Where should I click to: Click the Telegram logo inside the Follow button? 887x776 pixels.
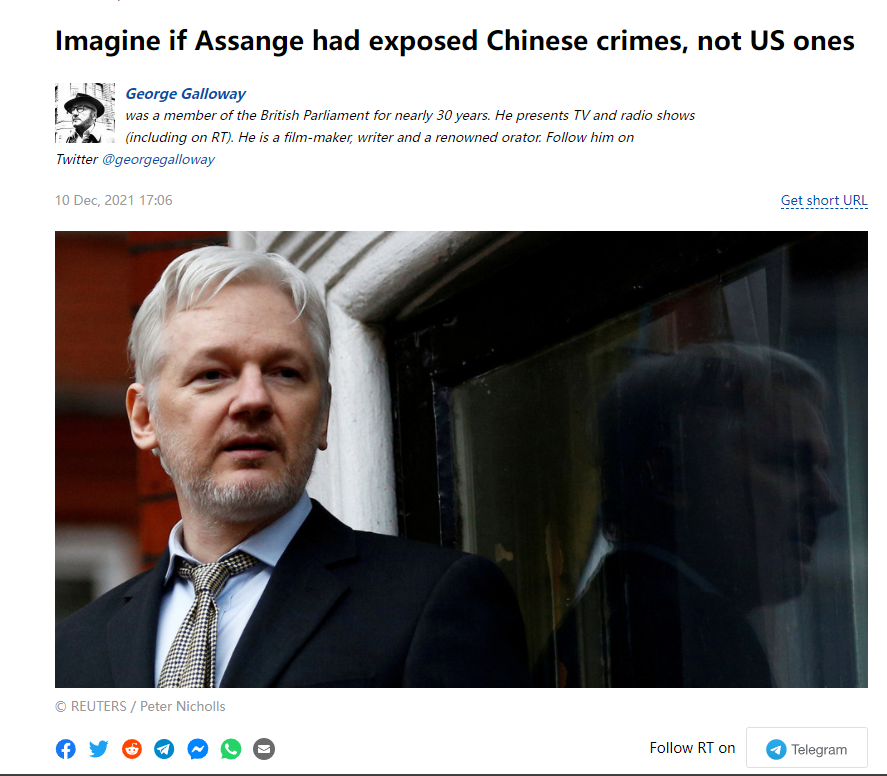(x=776, y=749)
